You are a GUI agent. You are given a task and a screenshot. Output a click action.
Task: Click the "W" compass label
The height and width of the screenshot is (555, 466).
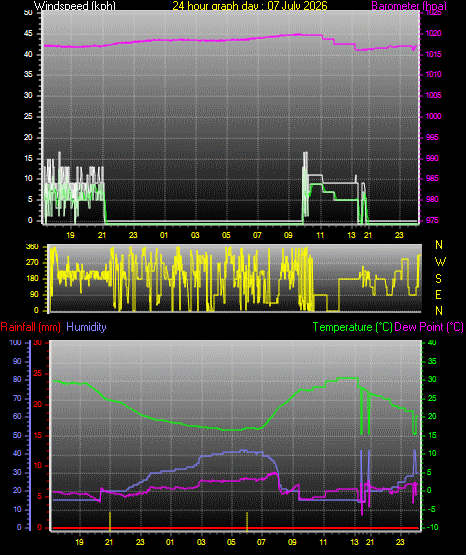pos(440,262)
